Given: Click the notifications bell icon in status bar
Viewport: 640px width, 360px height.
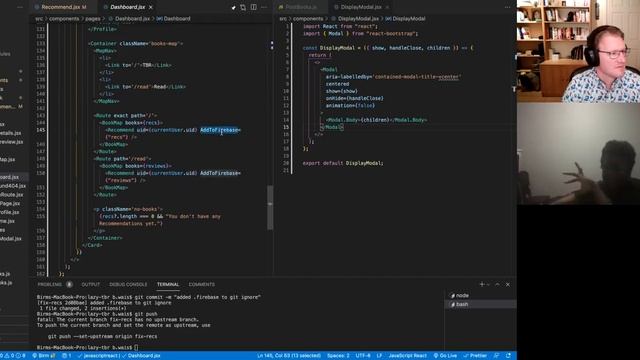Looking at the screenshot, I should [x=508, y=356].
